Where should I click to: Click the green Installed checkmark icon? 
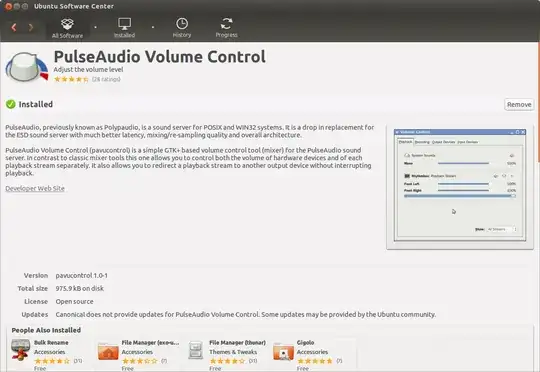(11, 104)
